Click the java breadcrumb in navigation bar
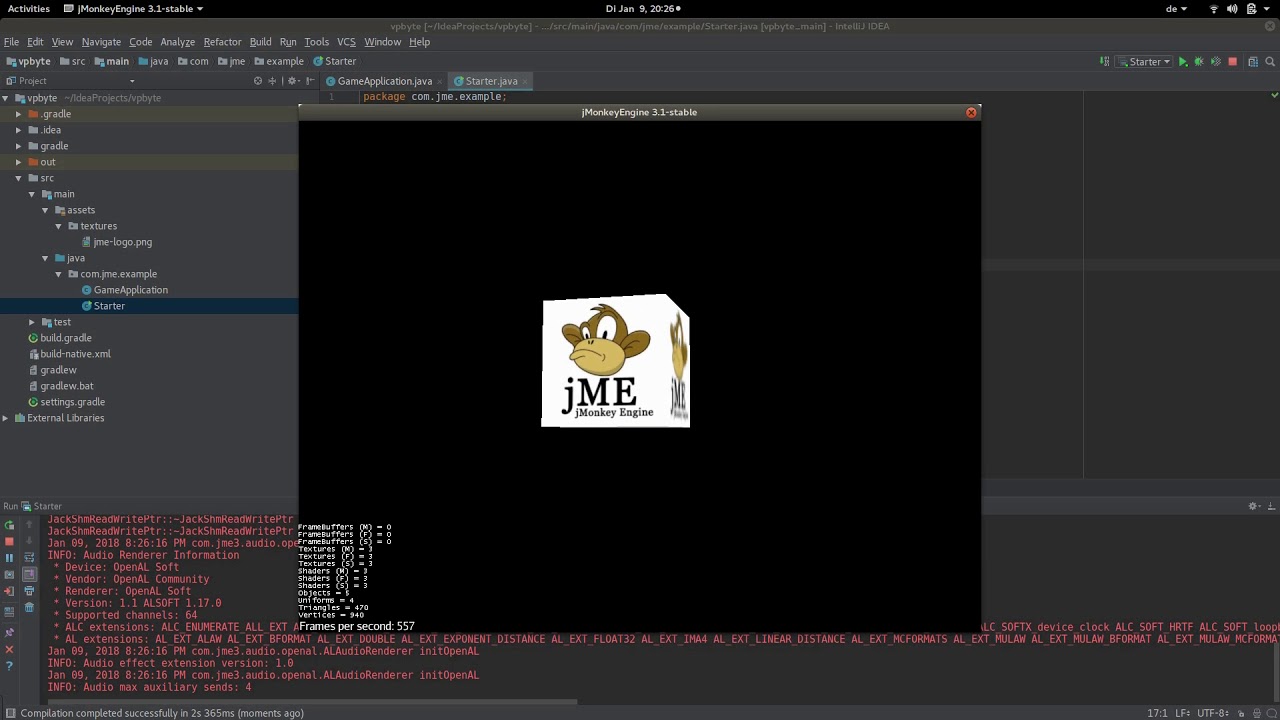Image resolution: width=1280 pixels, height=720 pixels. pyautogui.click(x=153, y=61)
